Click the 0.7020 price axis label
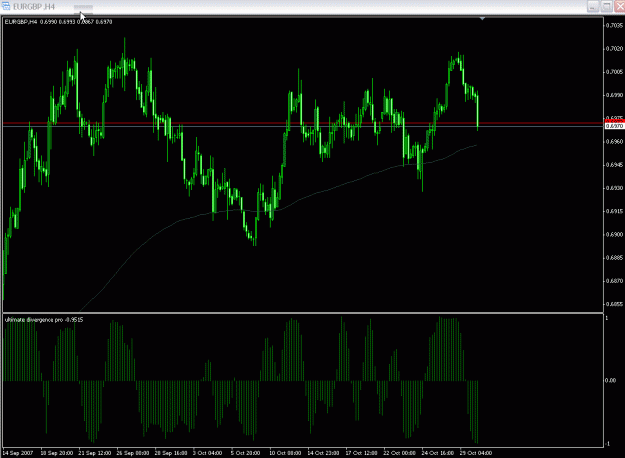 pyautogui.click(x=614, y=49)
